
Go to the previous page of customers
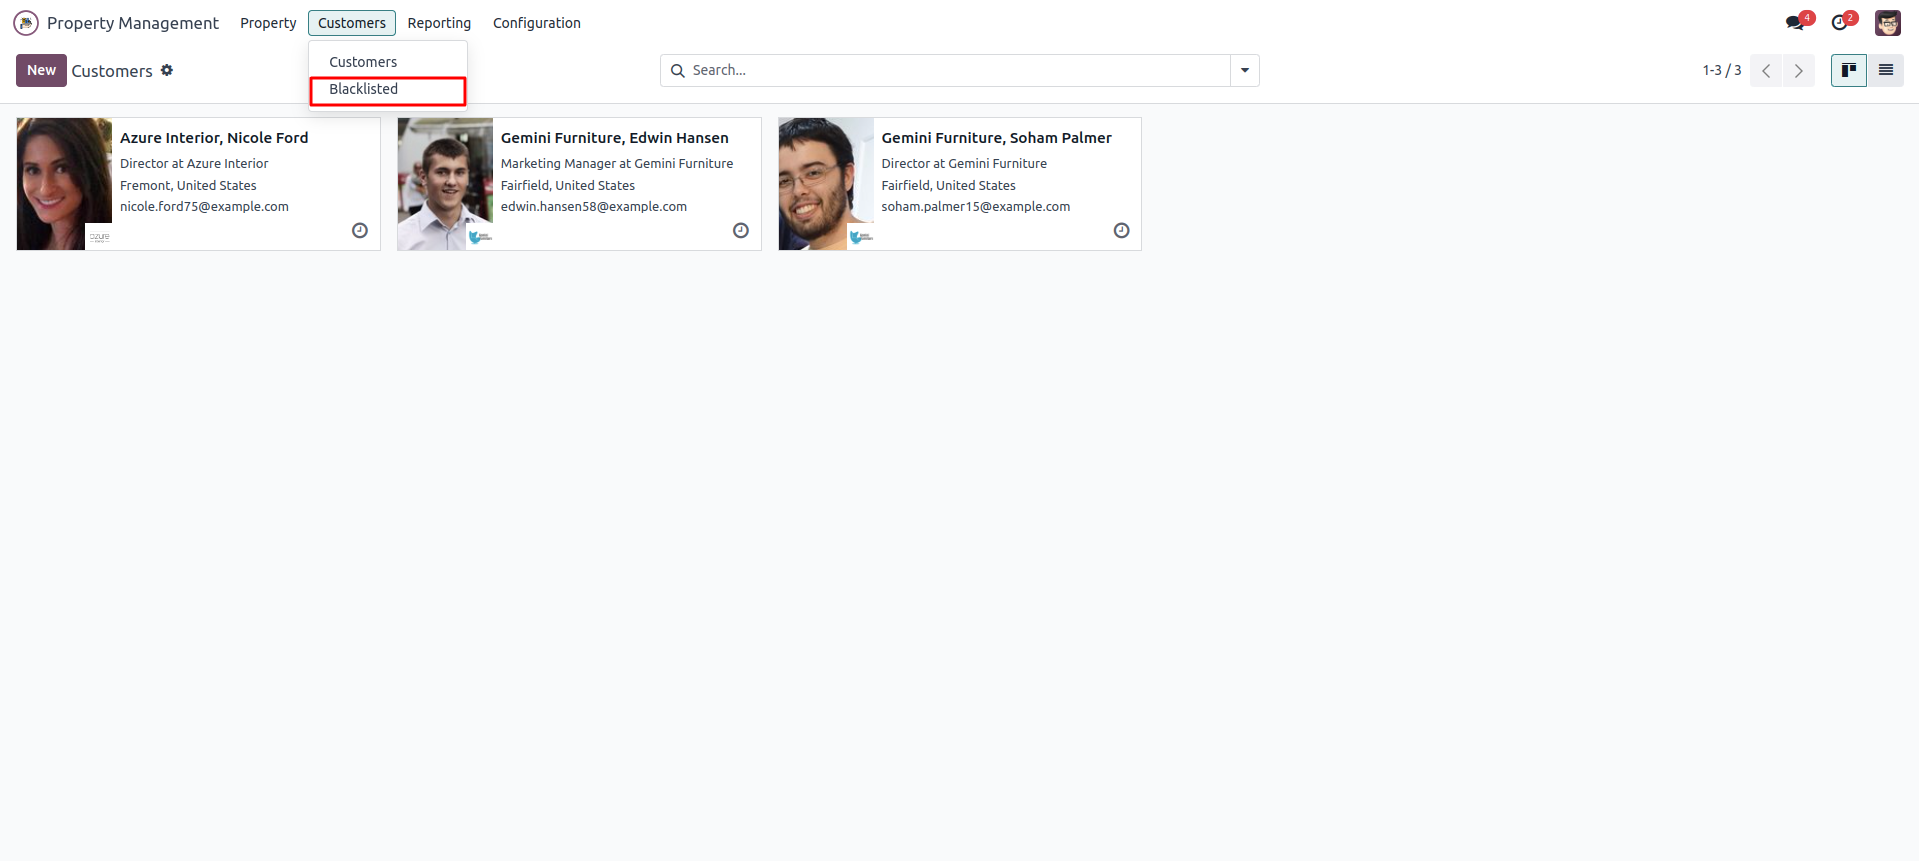coord(1766,70)
